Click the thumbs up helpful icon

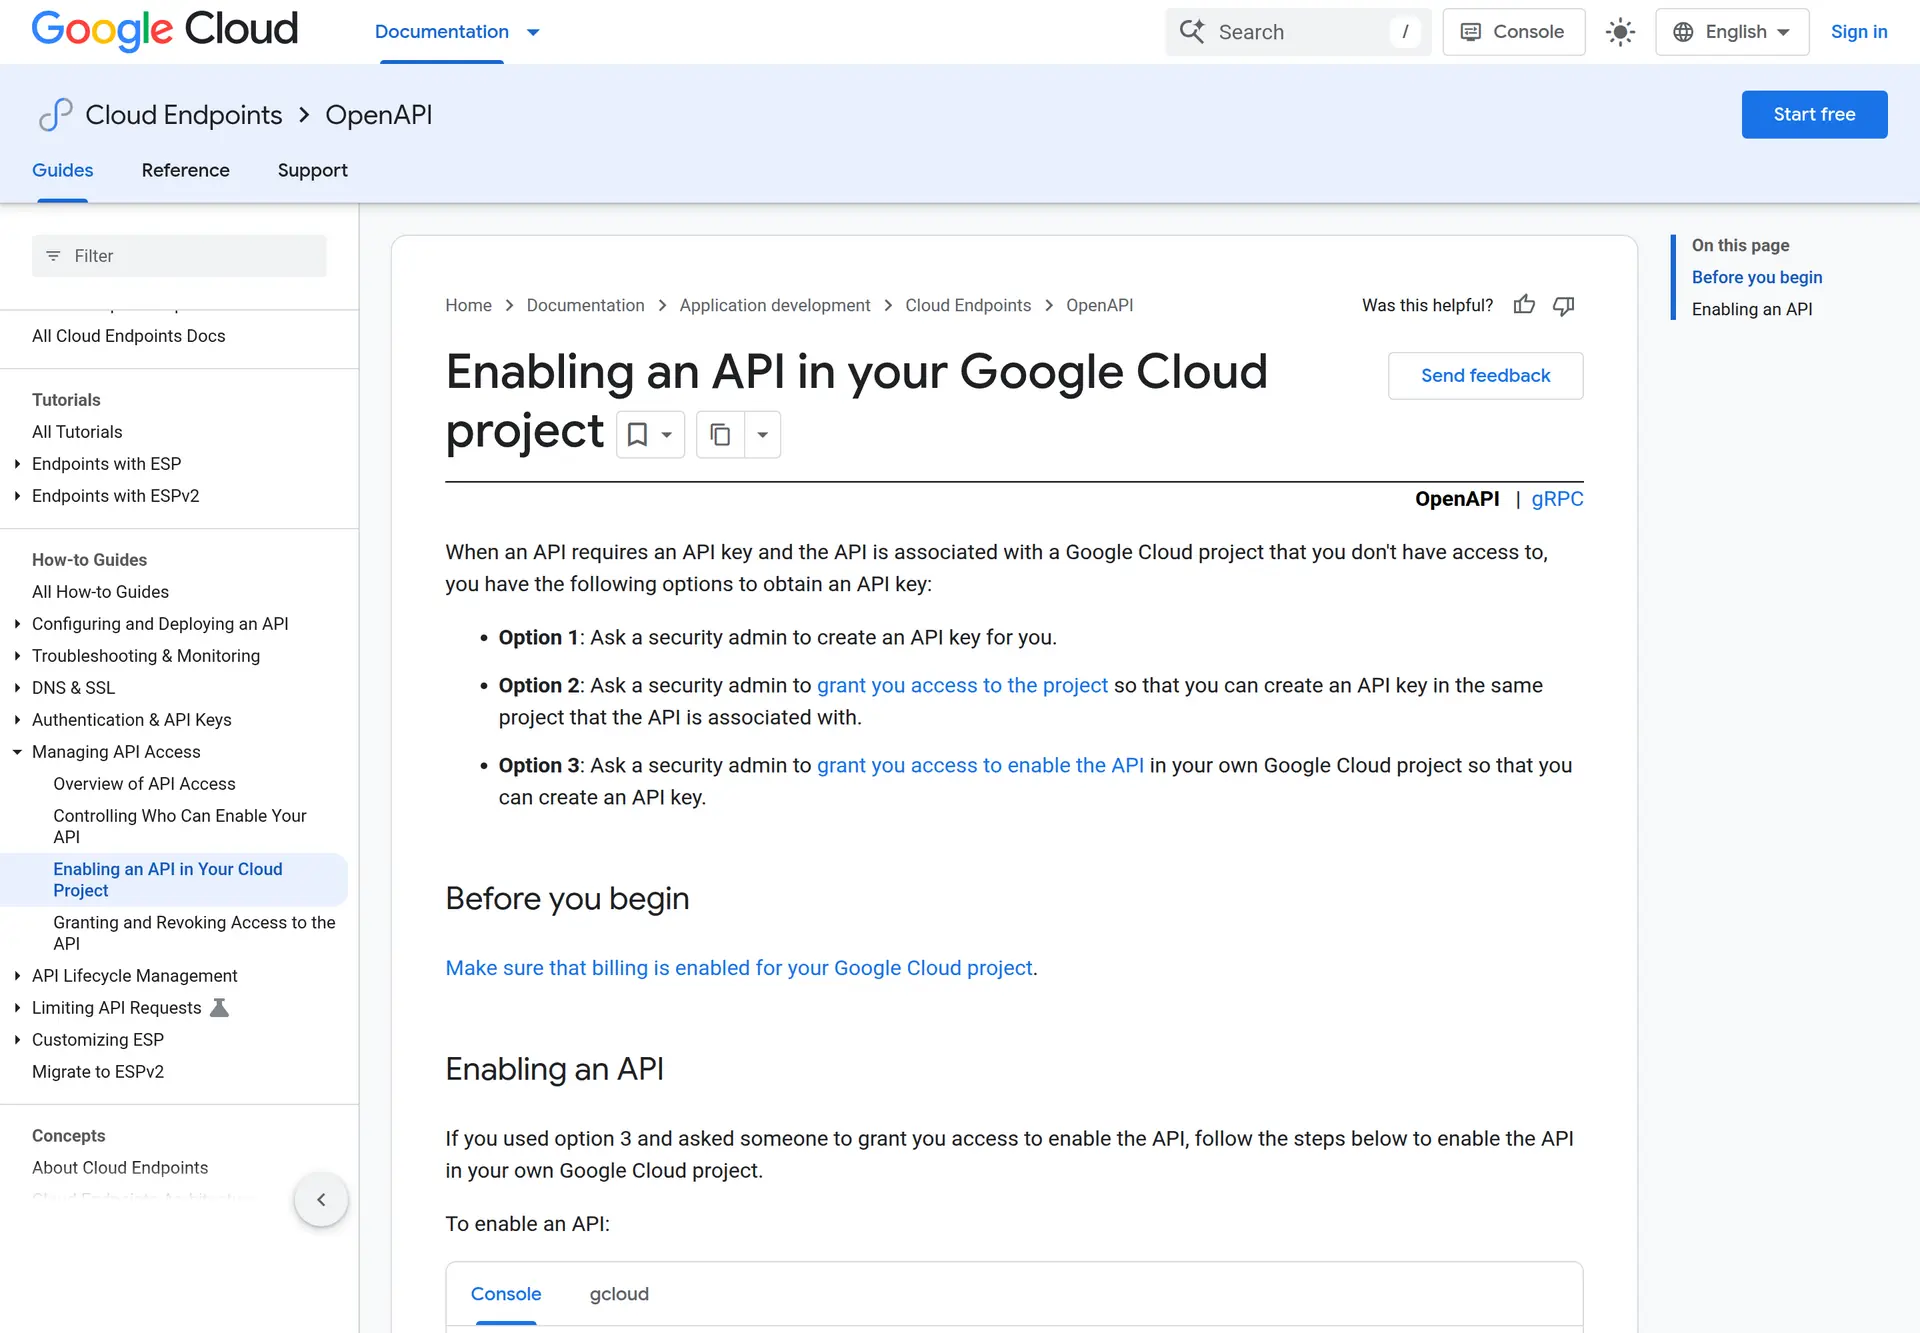[1524, 305]
